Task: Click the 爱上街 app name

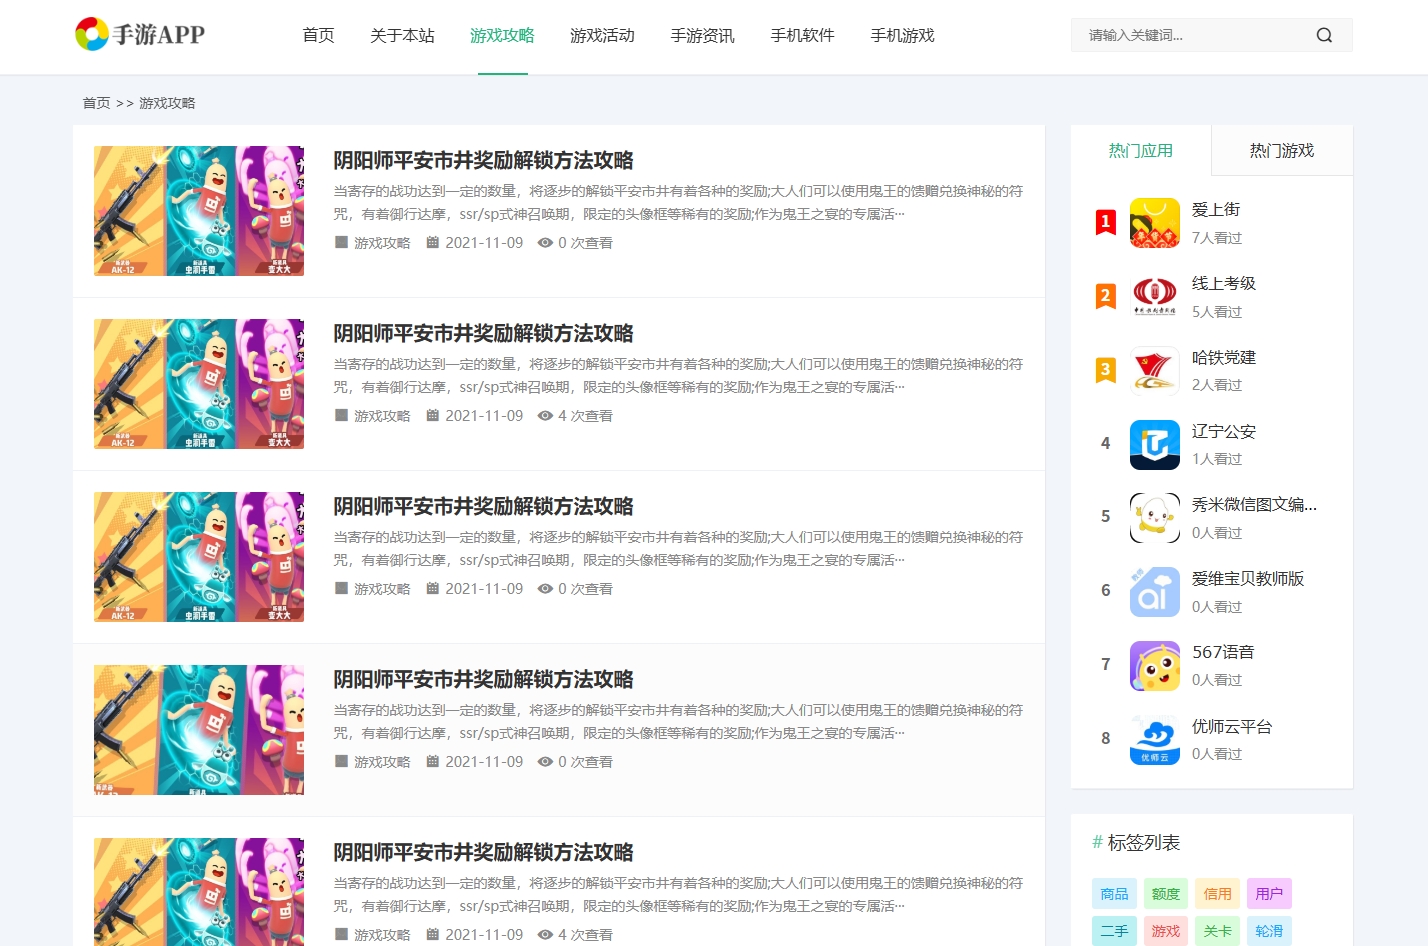Action: click(1216, 209)
